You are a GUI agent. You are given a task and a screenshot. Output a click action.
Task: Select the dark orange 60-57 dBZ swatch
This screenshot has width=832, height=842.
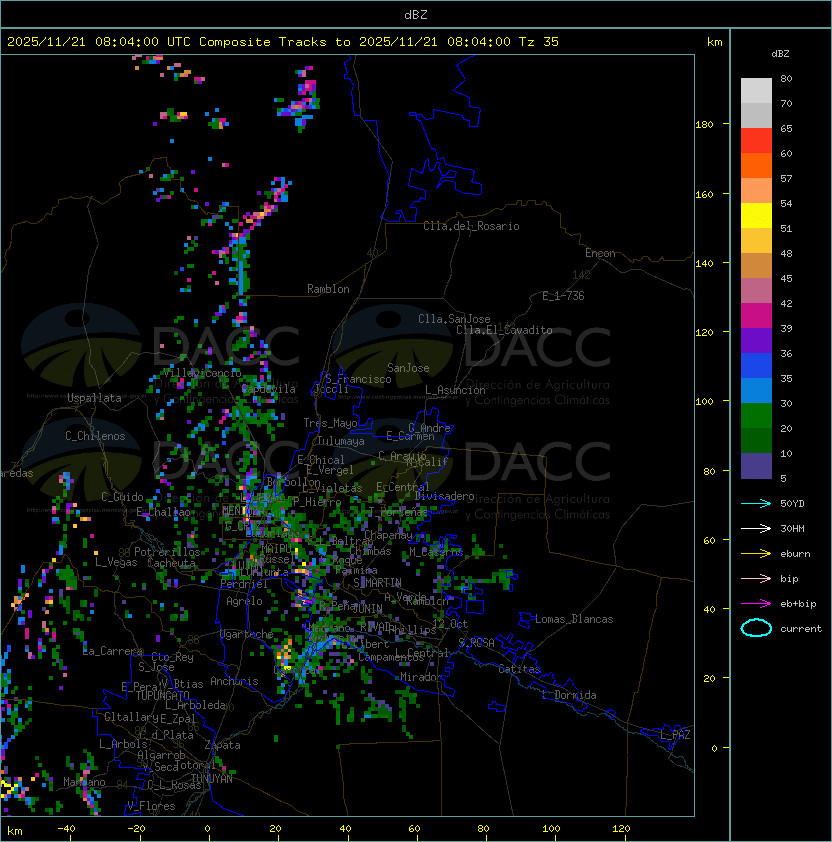coord(756,165)
